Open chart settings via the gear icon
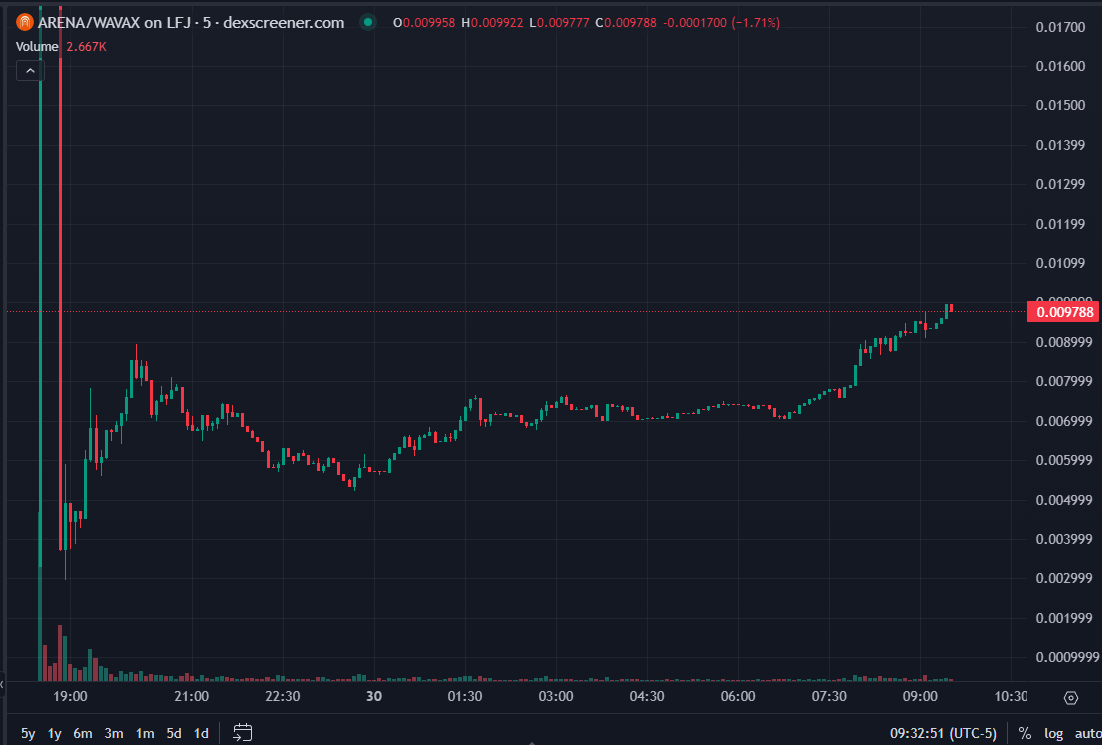Image resolution: width=1102 pixels, height=745 pixels. (1070, 697)
